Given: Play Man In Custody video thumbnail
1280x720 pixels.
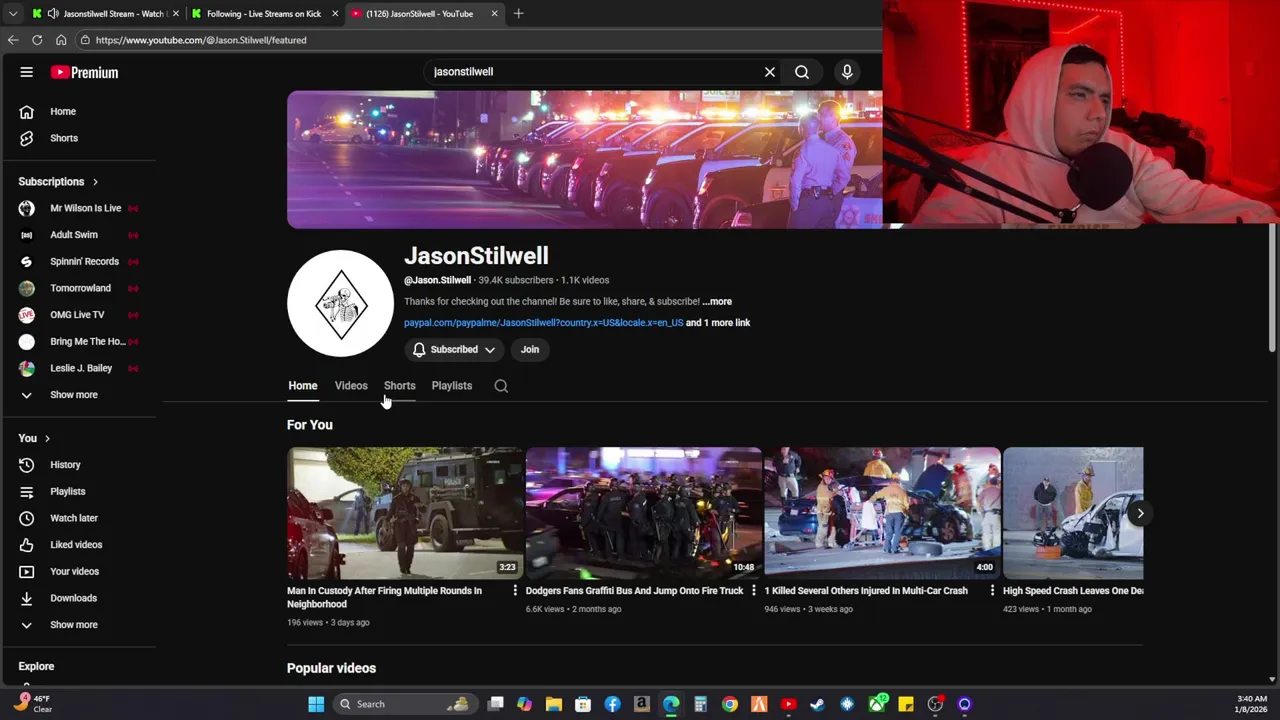Looking at the screenshot, I should coord(405,513).
